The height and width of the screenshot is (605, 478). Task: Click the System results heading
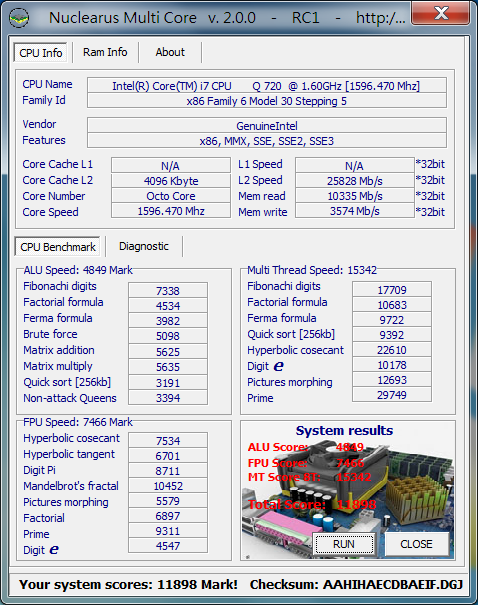pos(344,430)
